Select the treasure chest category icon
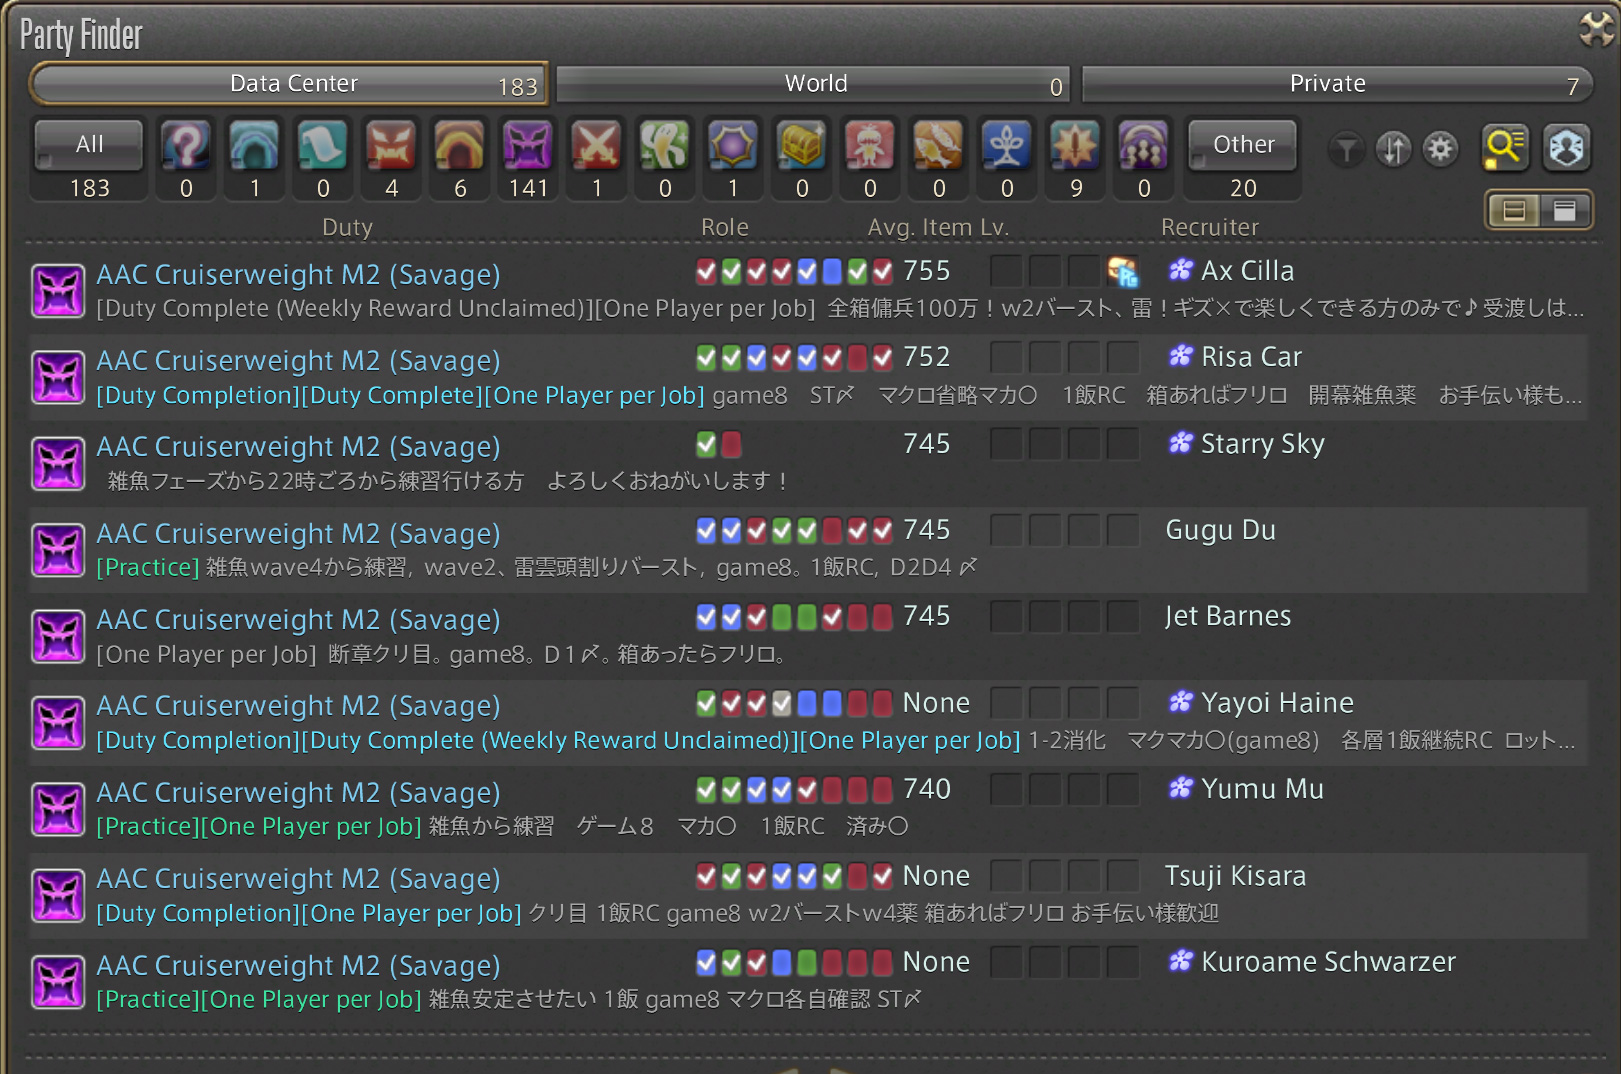This screenshot has height=1074, width=1621. 802,146
